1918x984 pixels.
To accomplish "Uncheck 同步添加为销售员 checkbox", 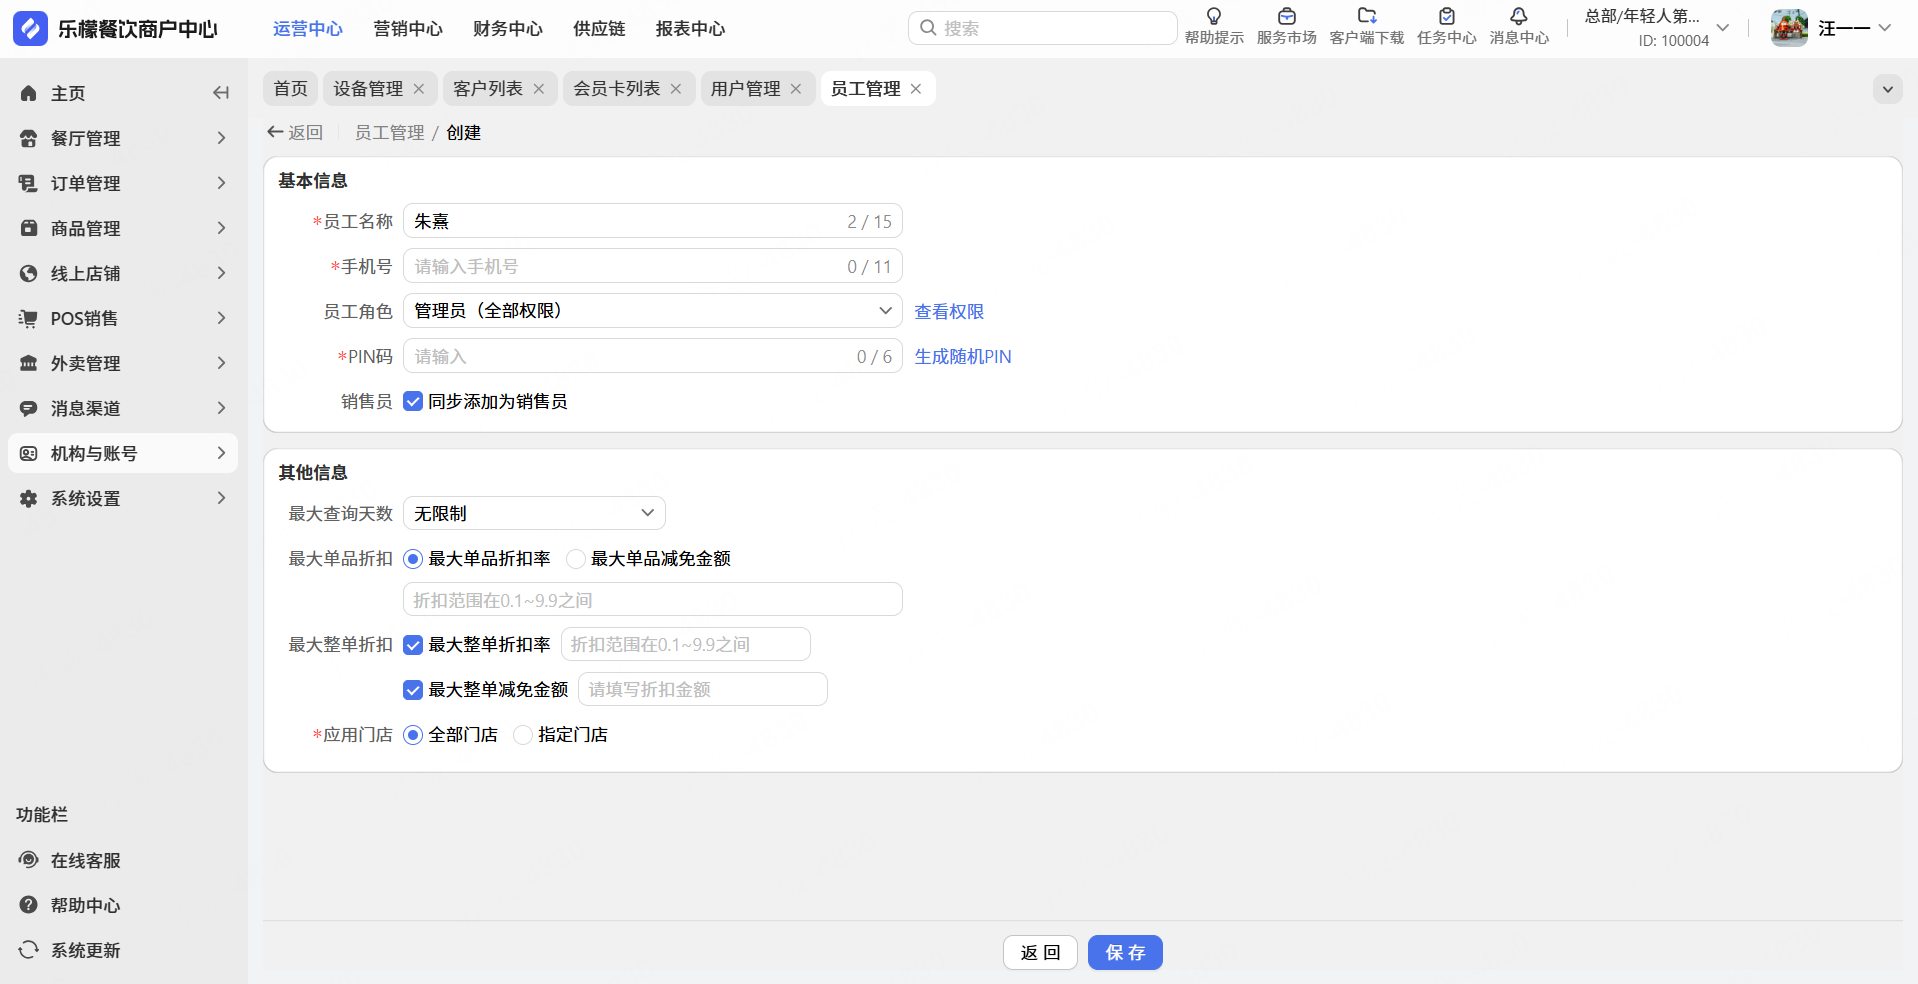I will (x=413, y=402).
